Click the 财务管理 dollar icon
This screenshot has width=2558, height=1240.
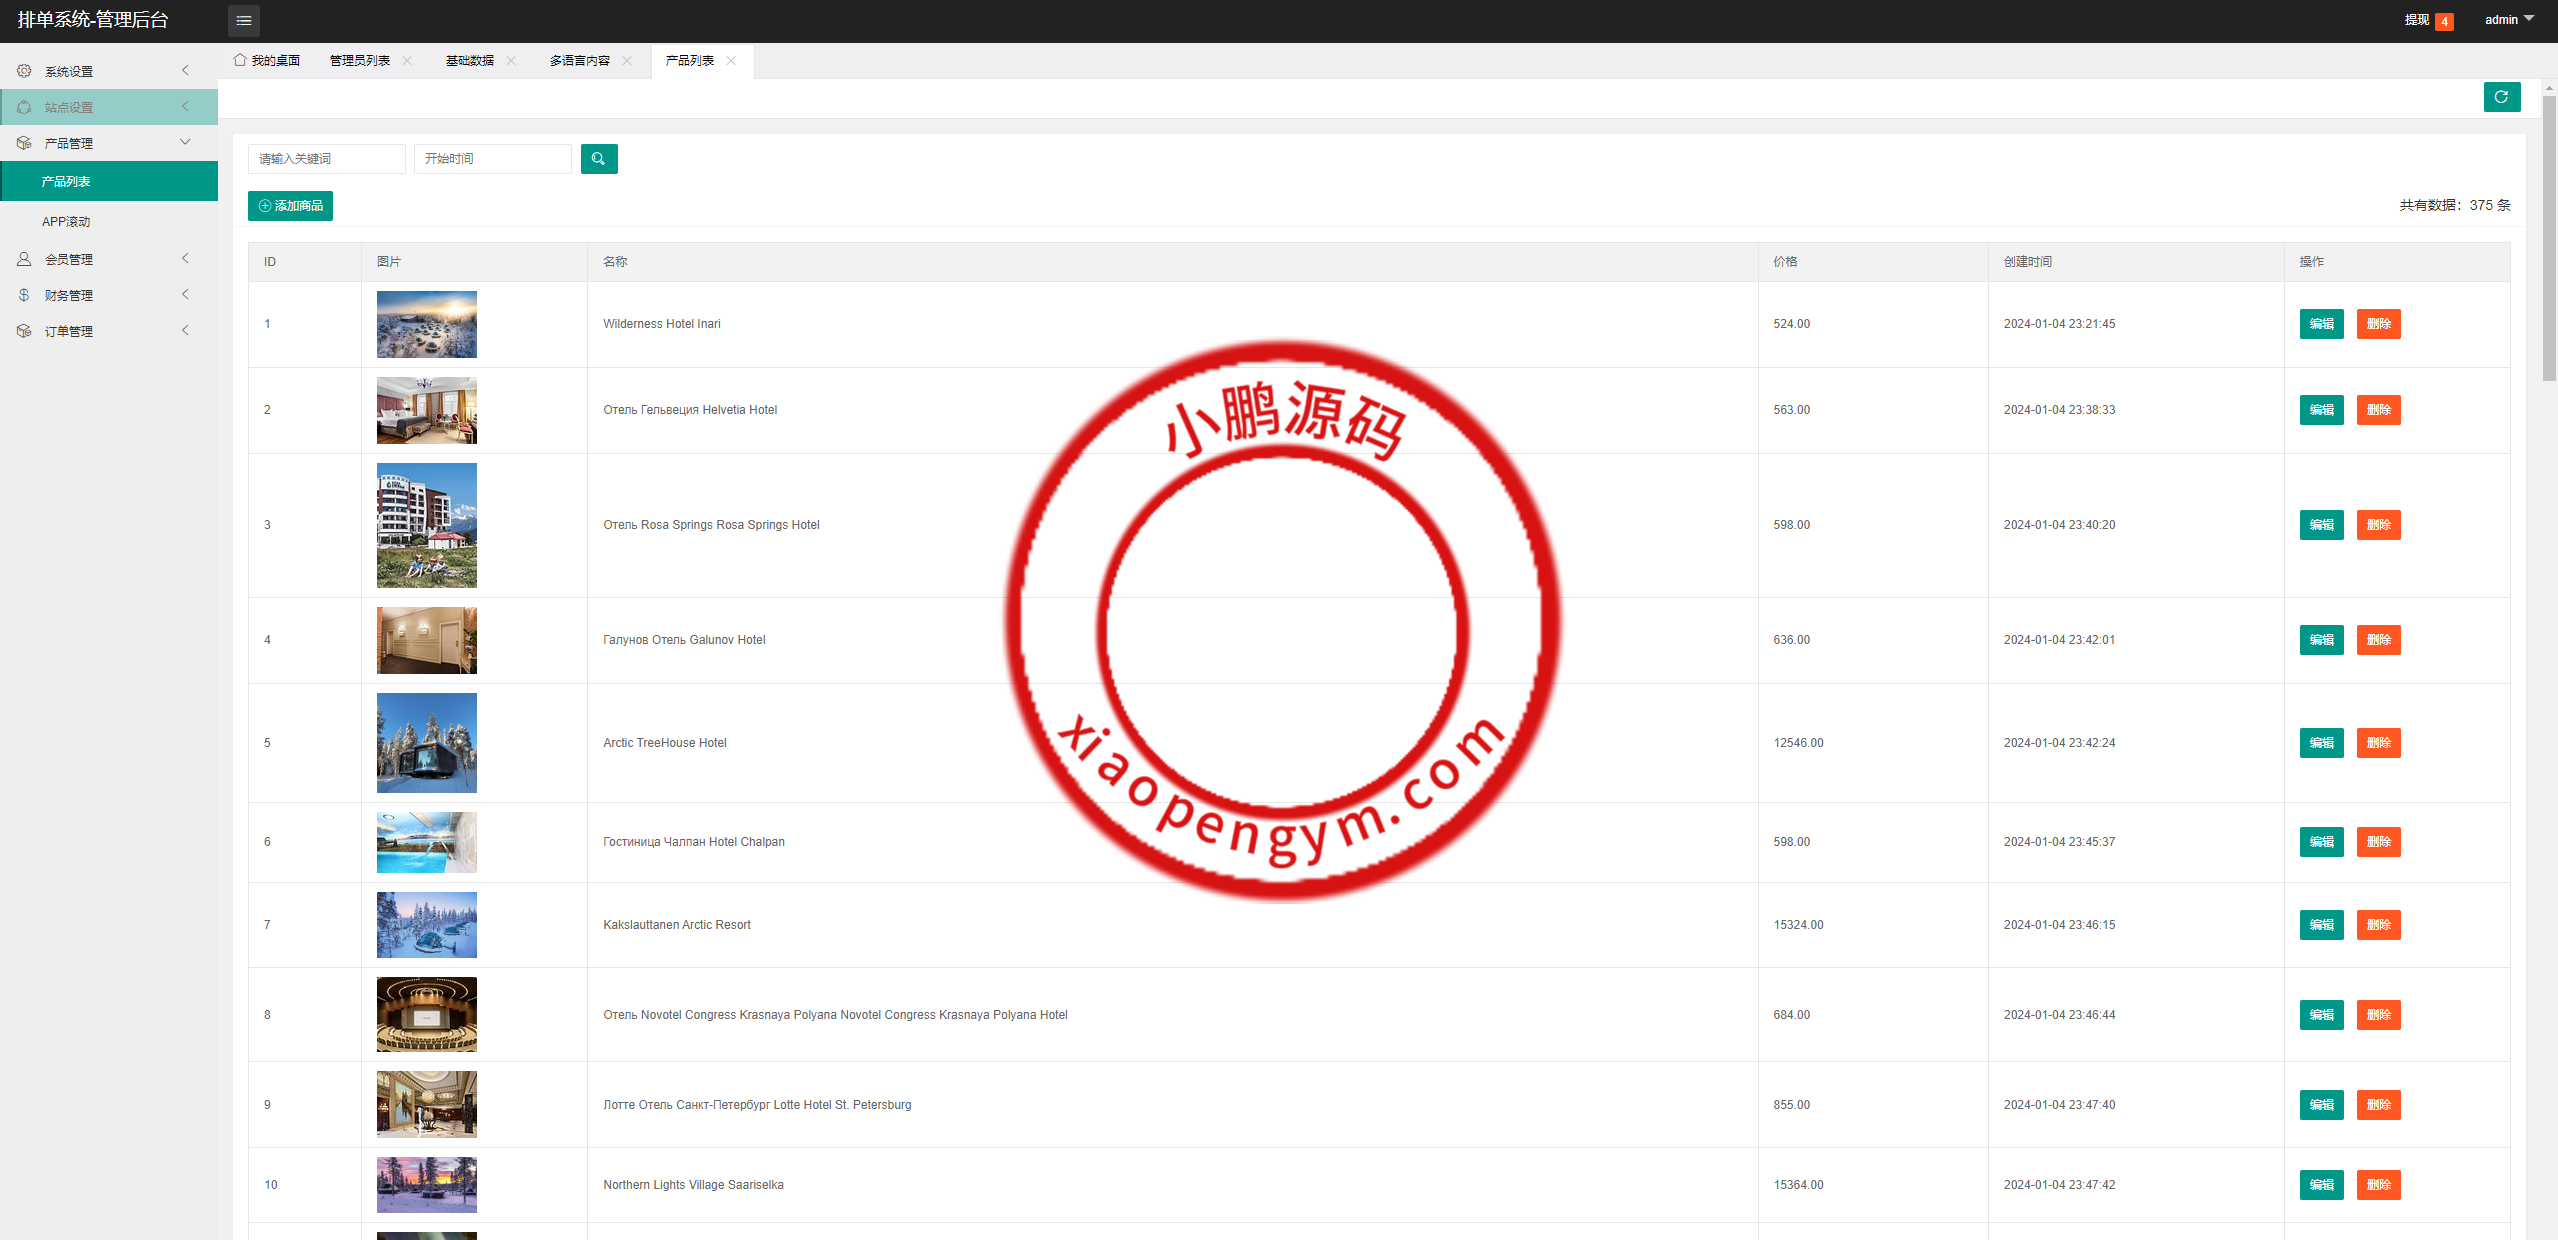[24, 295]
